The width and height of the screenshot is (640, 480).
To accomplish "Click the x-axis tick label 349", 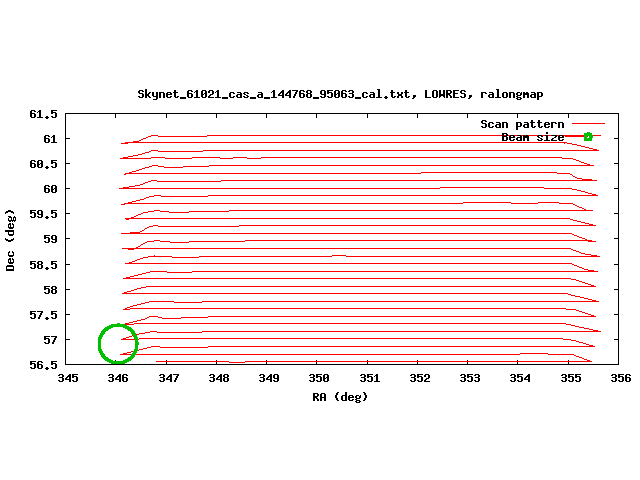I will click(x=269, y=378).
